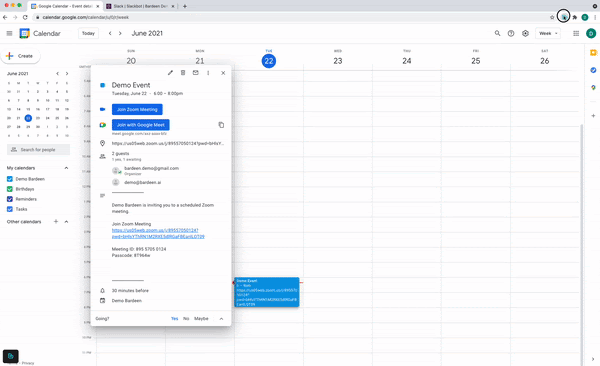Open a new browser tab
600x366 pixels.
pos(185,6)
